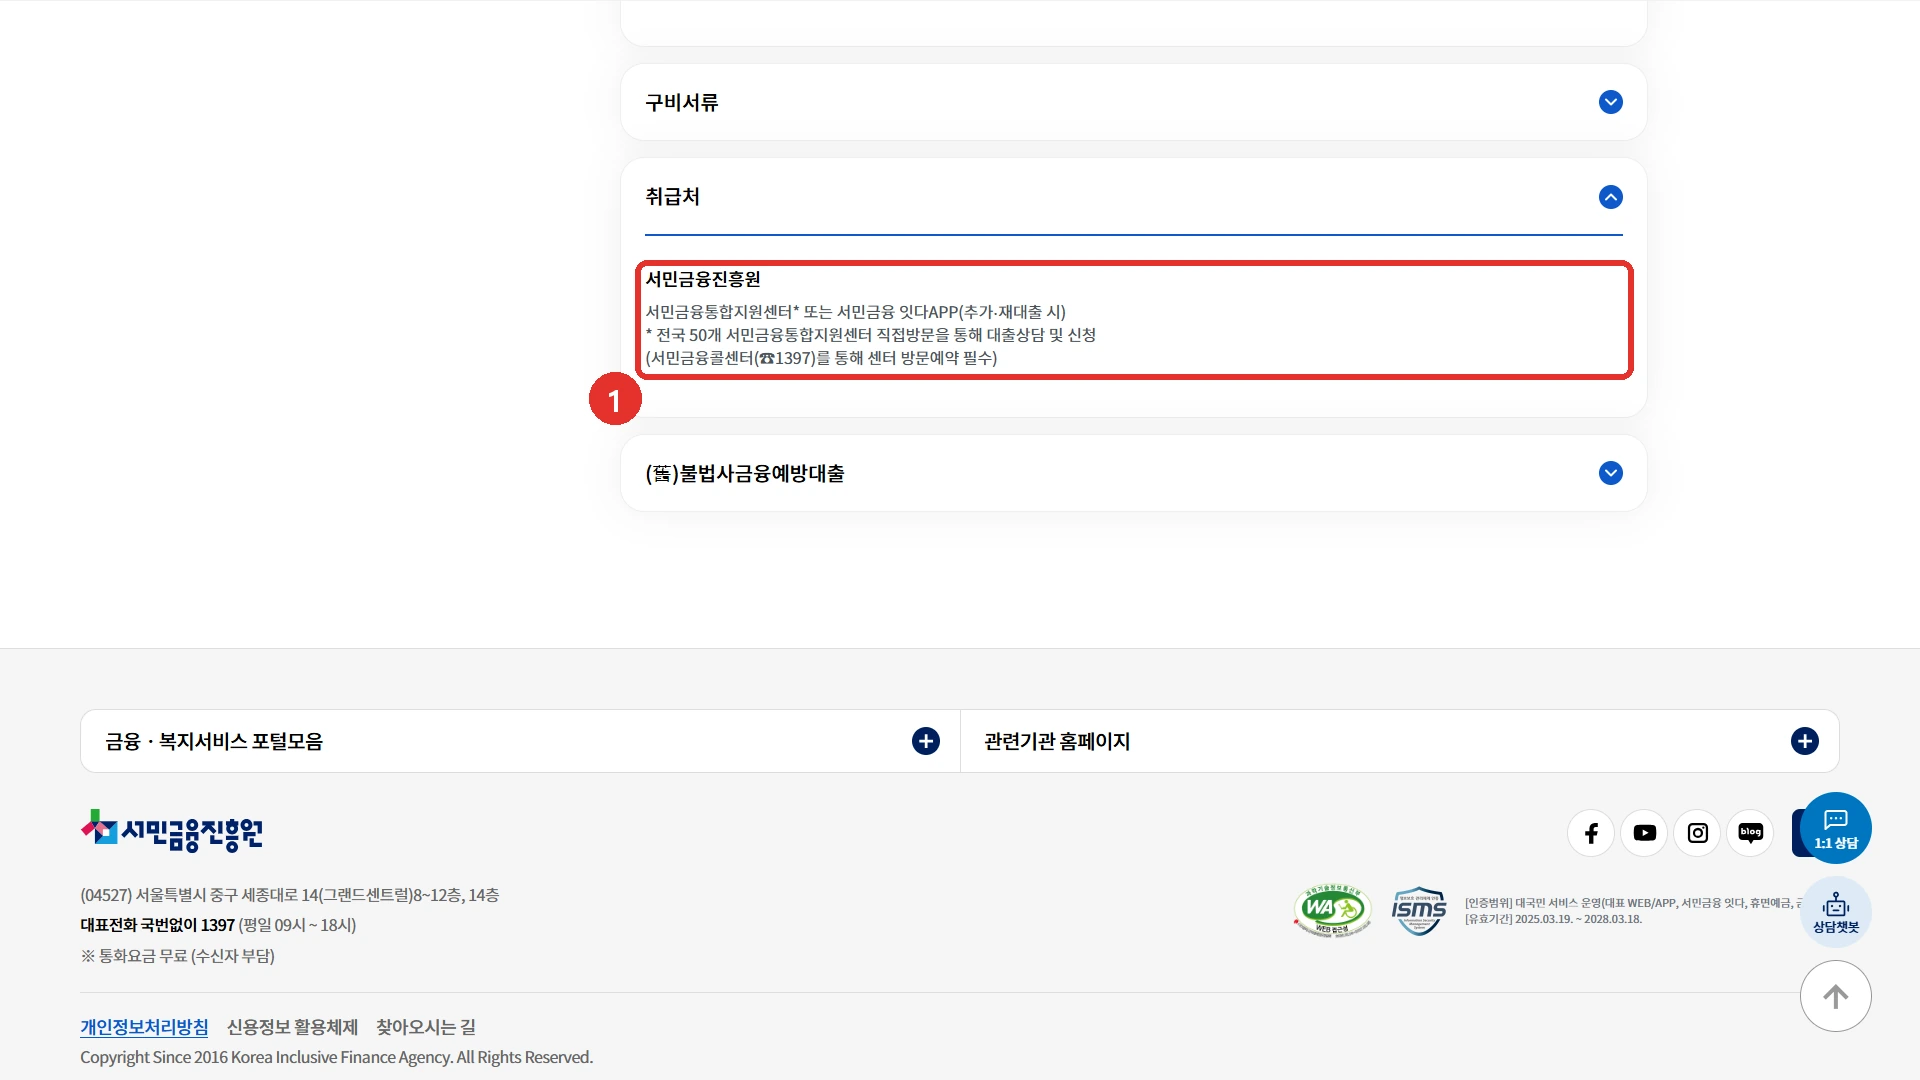Image resolution: width=1920 pixels, height=1080 pixels.
Task: Open the 신용정보 활용체제 link
Action: click(292, 1027)
